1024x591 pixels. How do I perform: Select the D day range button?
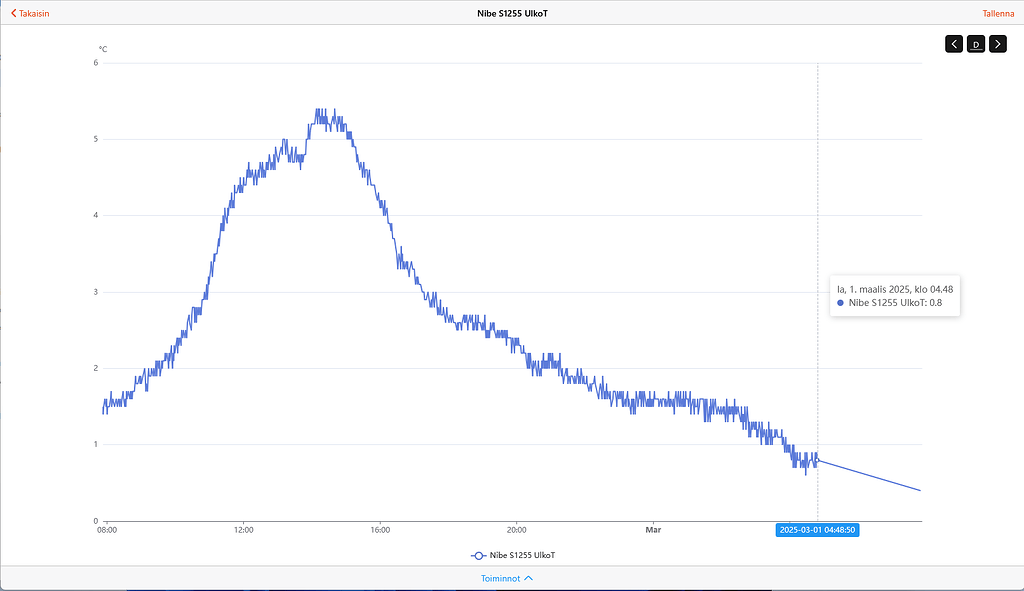click(976, 44)
